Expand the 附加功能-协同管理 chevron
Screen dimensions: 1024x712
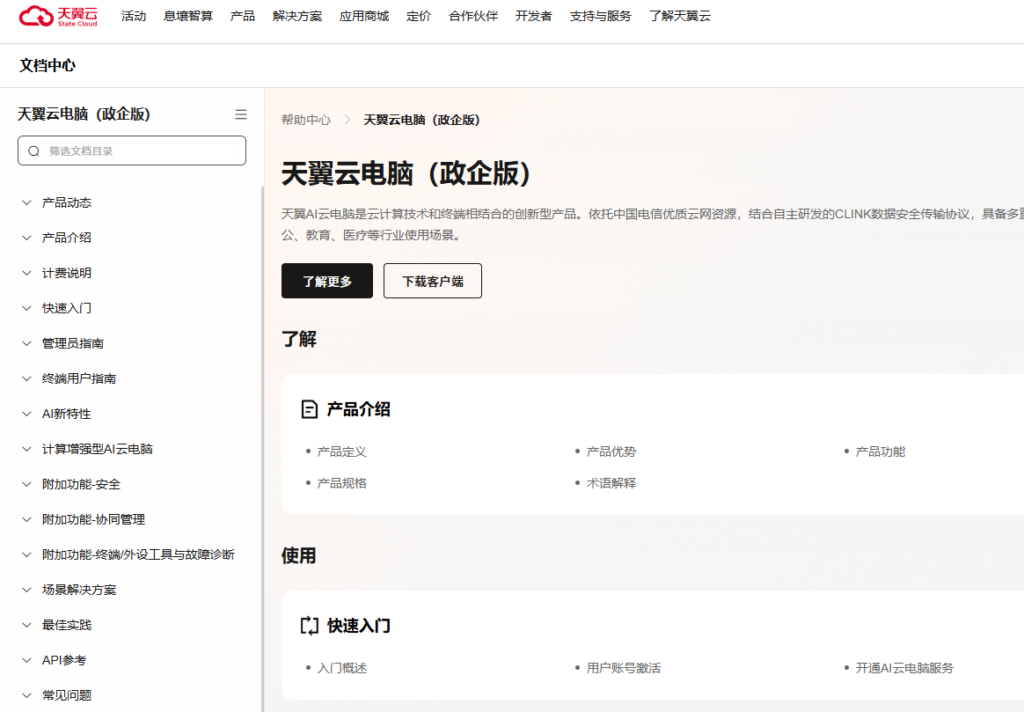click(x=27, y=520)
